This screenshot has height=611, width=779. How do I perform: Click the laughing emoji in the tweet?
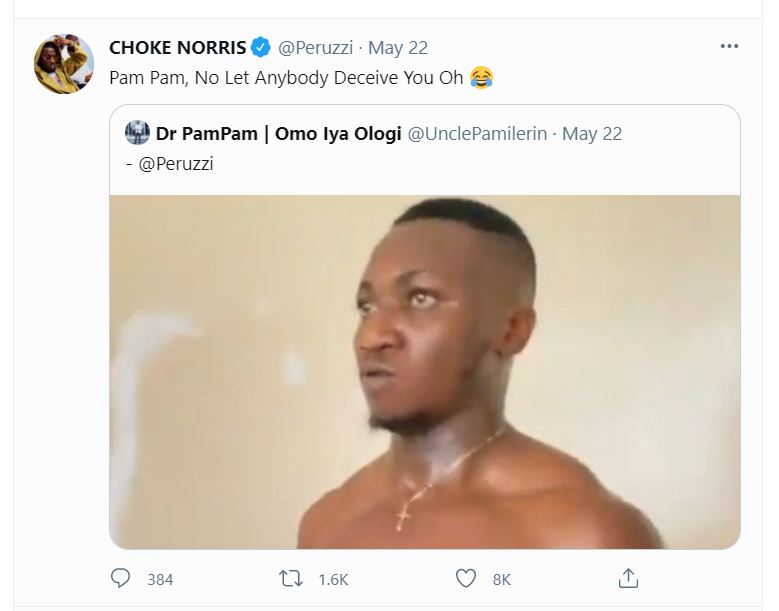click(x=481, y=77)
